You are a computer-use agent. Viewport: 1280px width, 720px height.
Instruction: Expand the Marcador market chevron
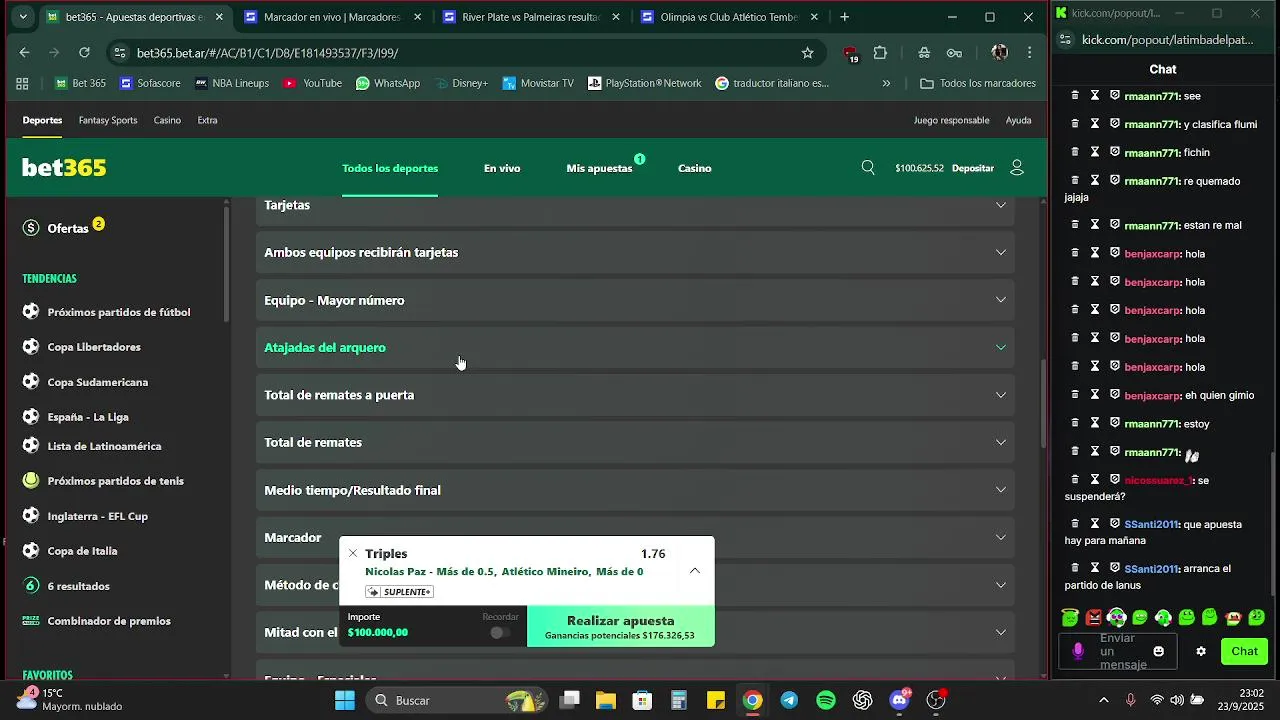coord(1000,537)
